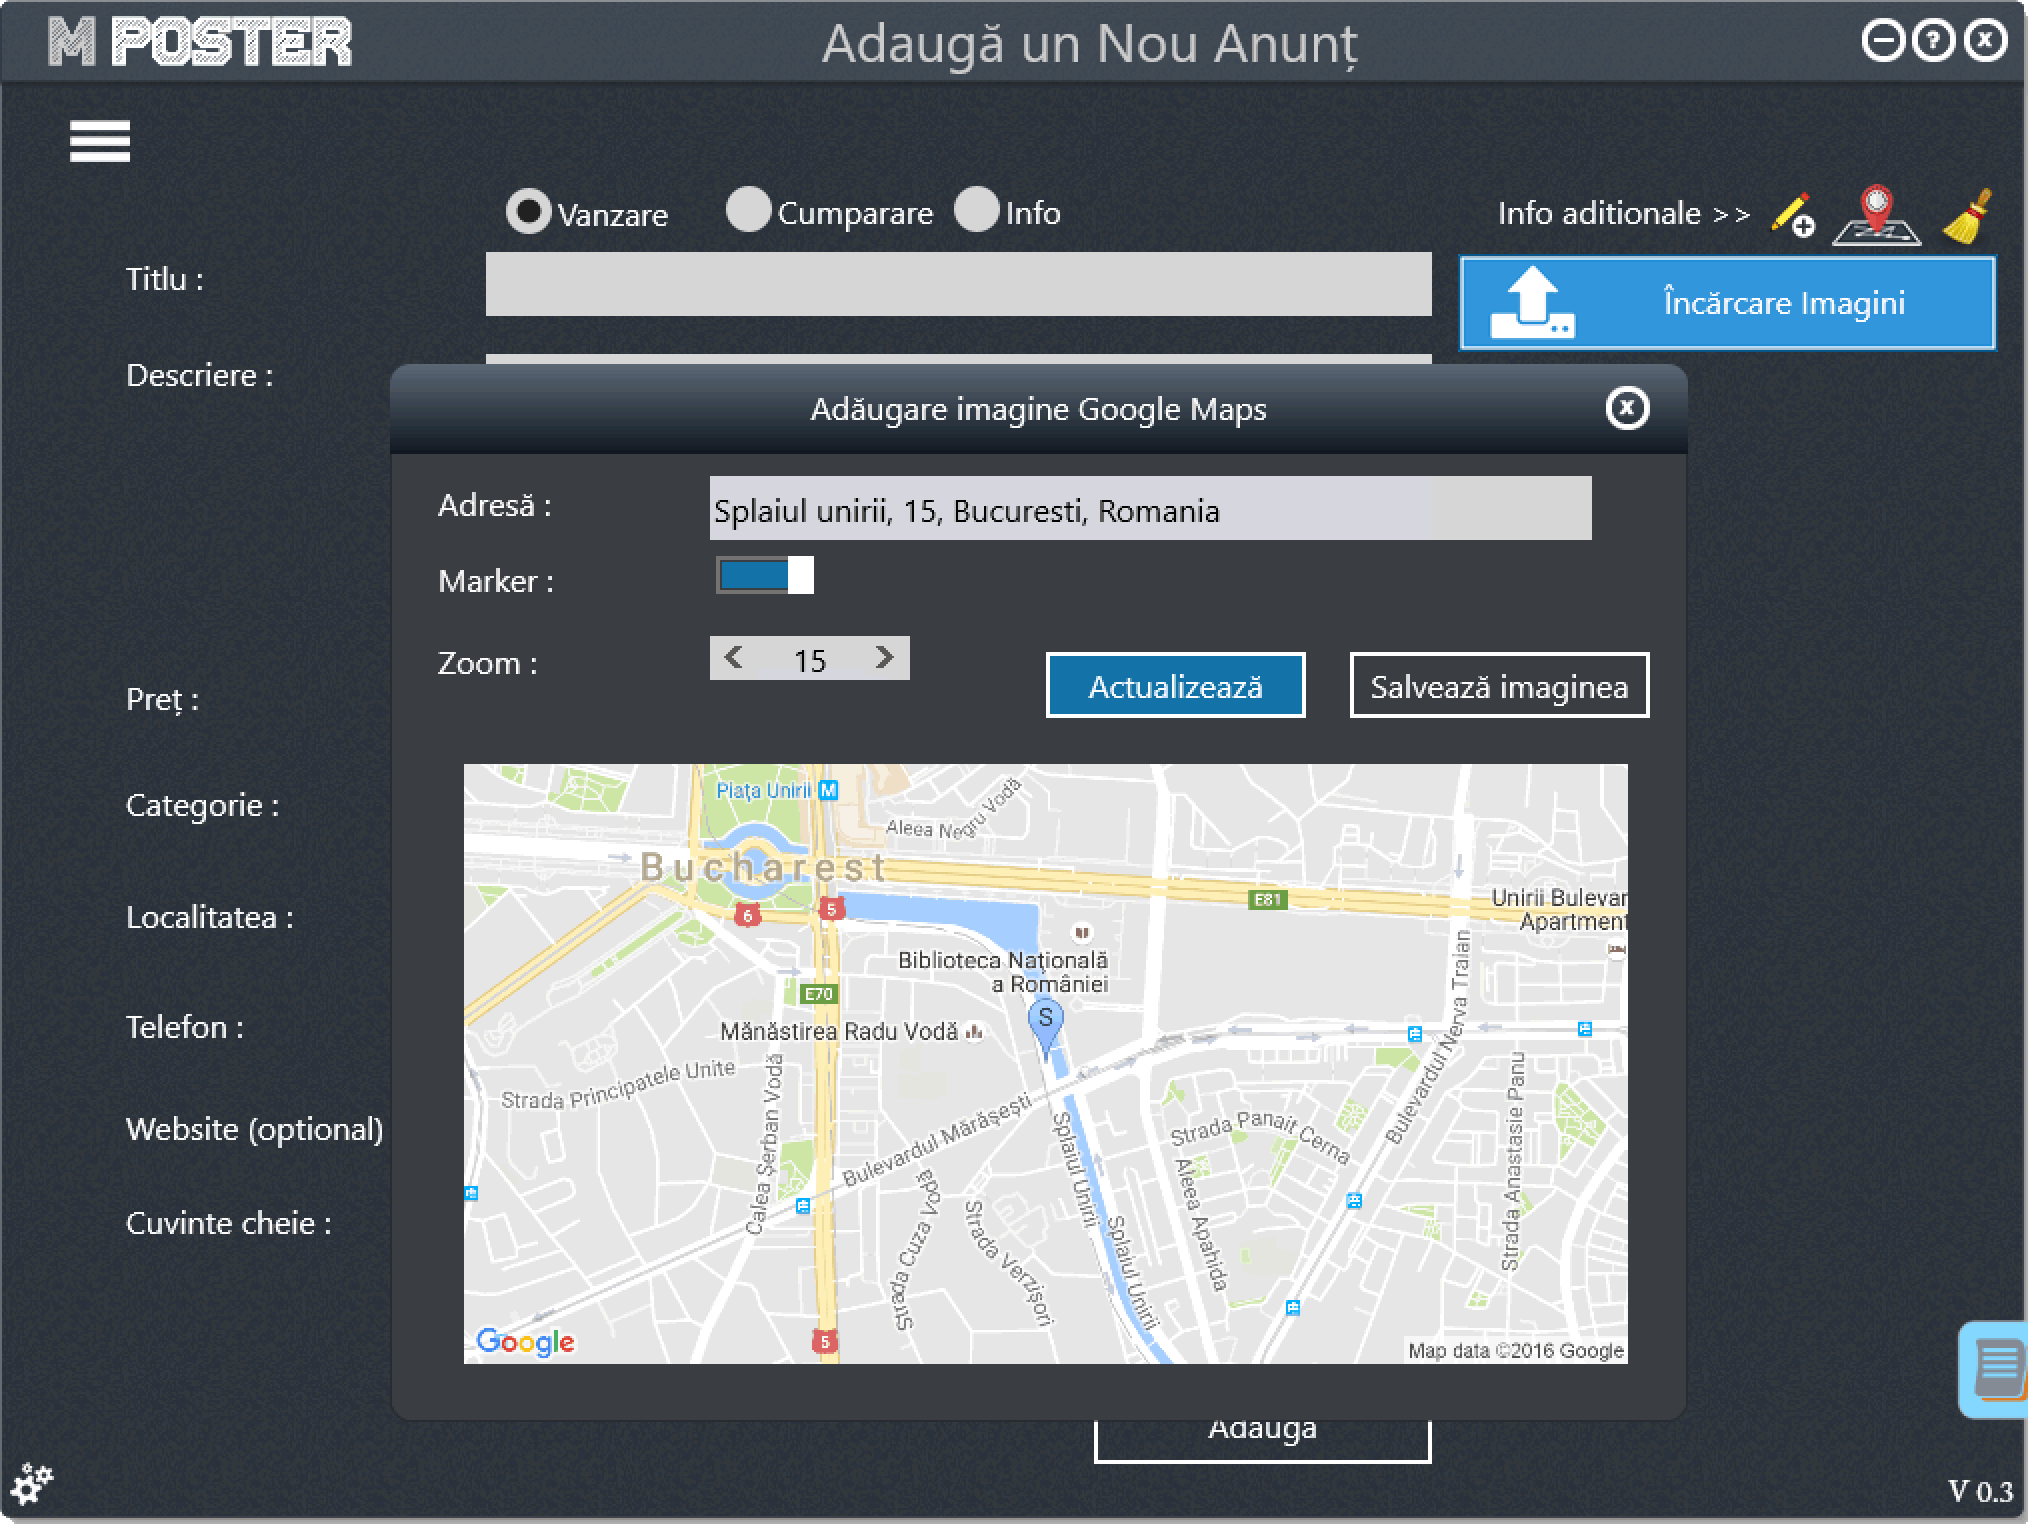
Task: Click the Mănăstirea Radu Vodă map label
Action: point(839,1031)
